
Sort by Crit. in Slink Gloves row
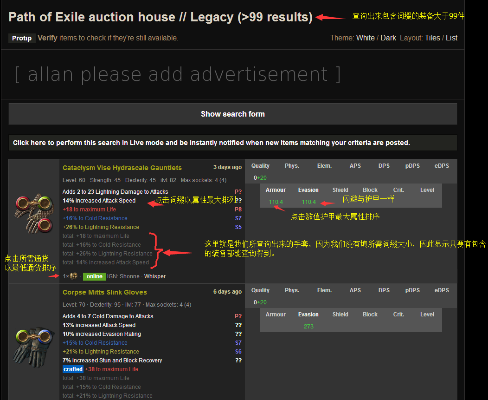click(398, 314)
